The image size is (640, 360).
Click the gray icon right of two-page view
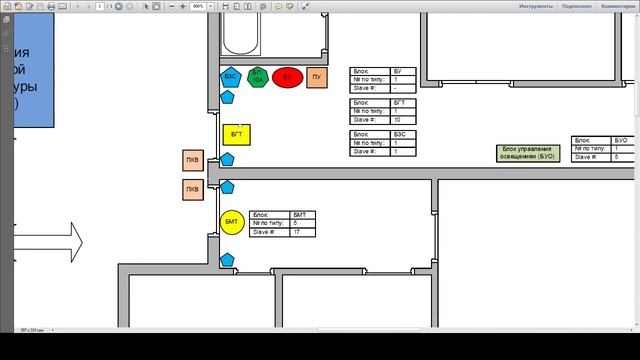(x=263, y=6)
